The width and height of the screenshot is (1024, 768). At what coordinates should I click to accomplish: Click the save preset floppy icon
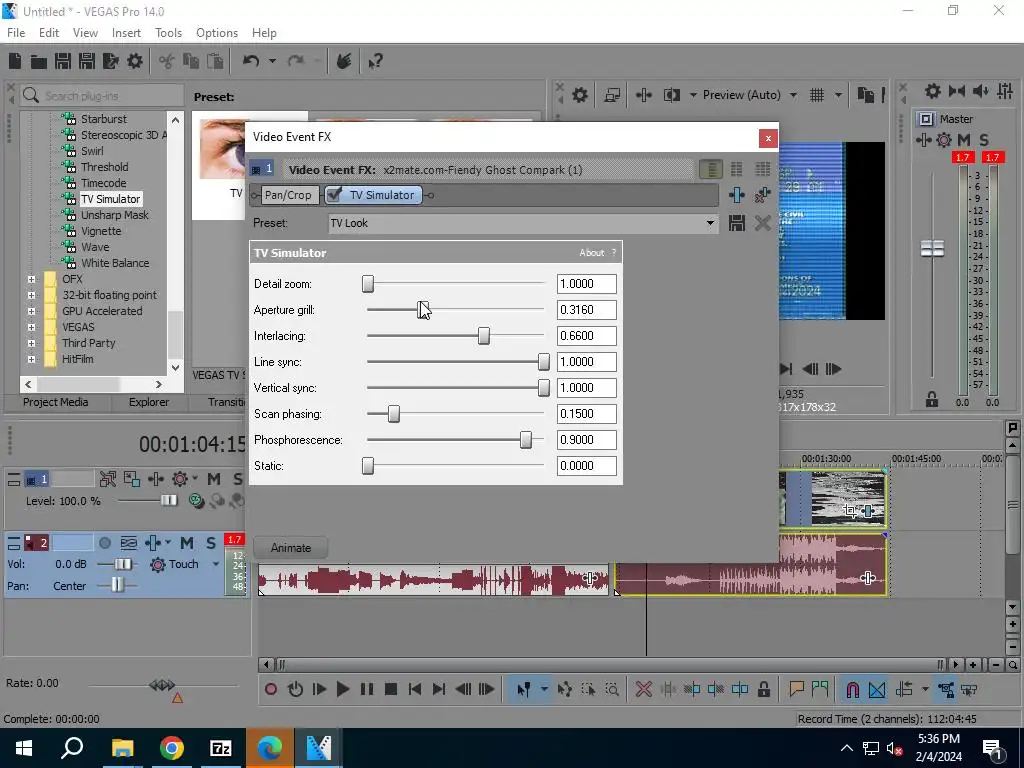(x=737, y=223)
